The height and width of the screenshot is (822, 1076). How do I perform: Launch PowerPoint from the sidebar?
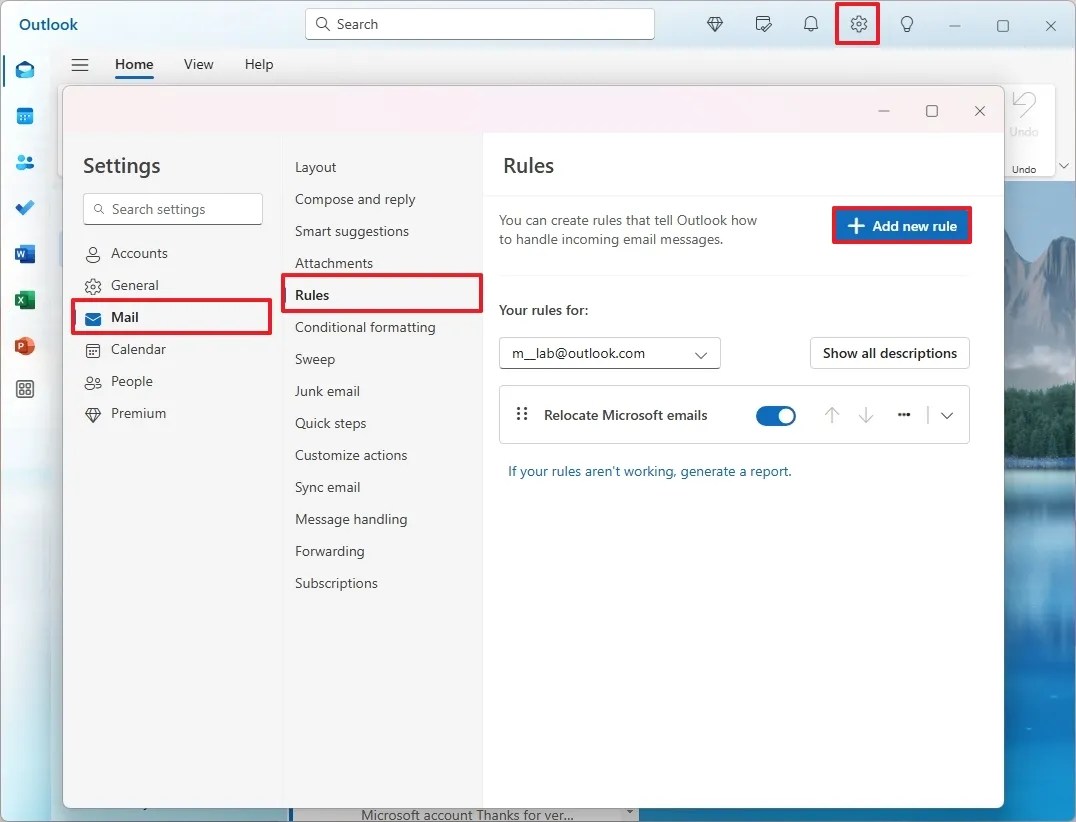coord(24,346)
